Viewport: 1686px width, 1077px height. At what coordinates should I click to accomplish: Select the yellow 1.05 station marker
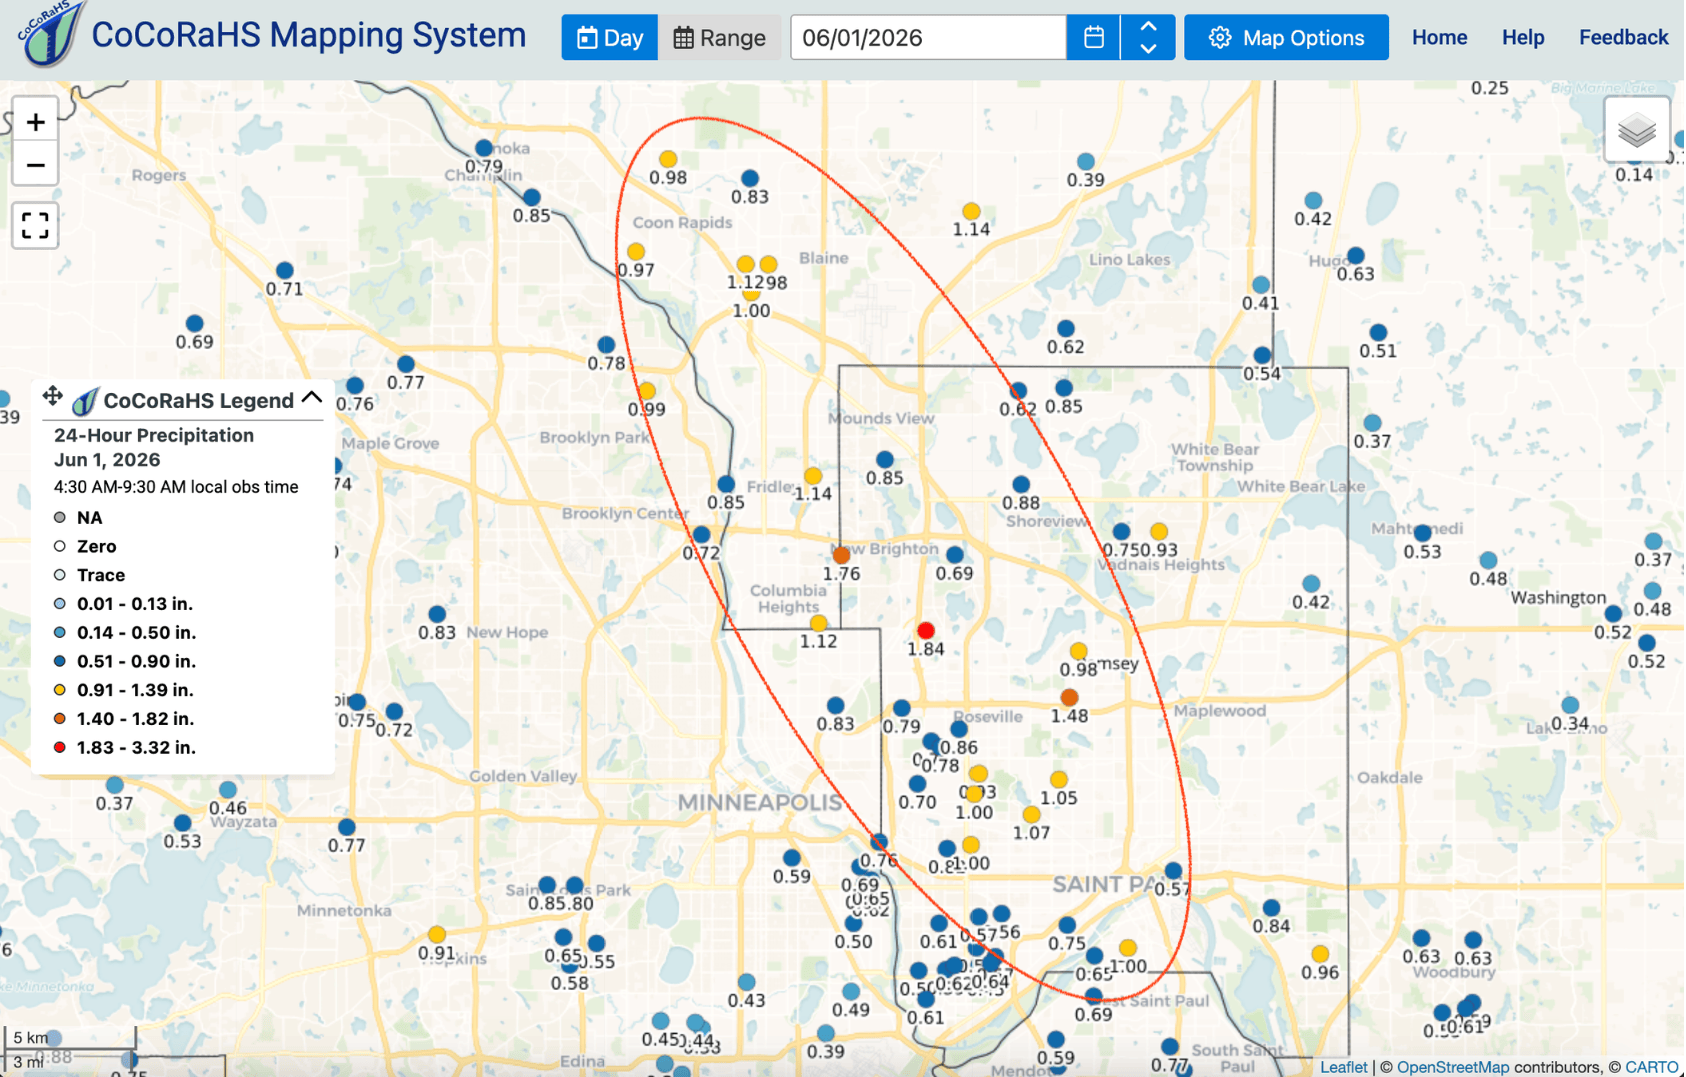tap(1058, 779)
